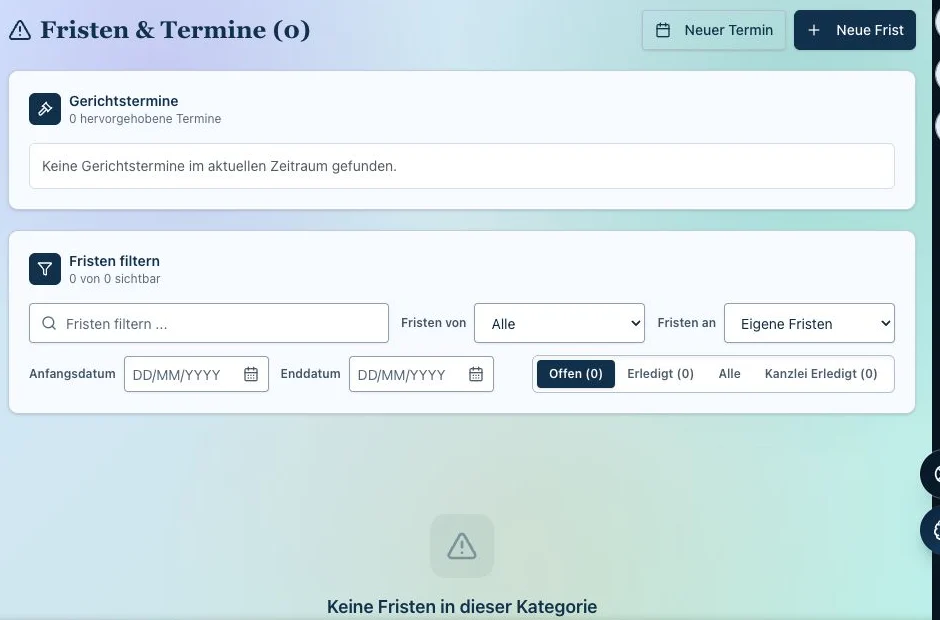
Task: Focus the Fristen filtern search field
Action: (x=209, y=323)
